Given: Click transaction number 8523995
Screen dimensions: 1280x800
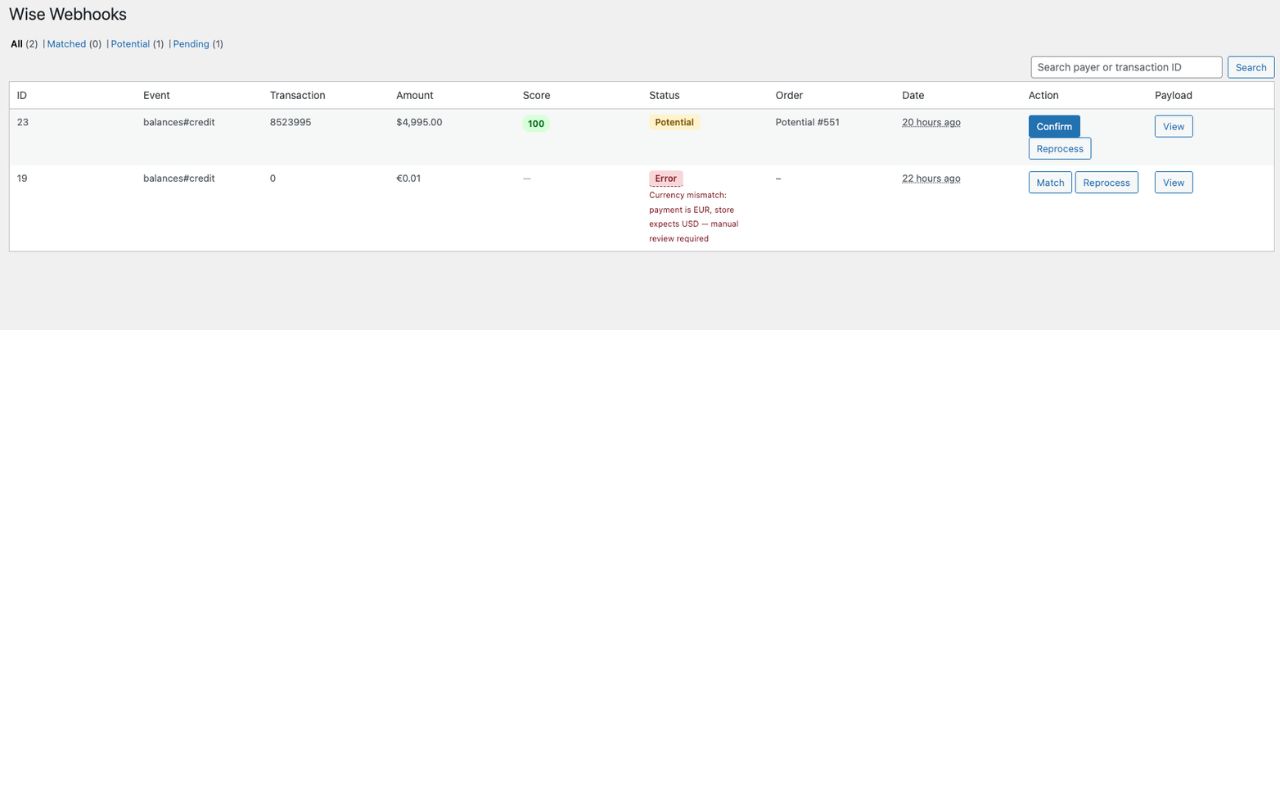Looking at the screenshot, I should click(x=290, y=122).
